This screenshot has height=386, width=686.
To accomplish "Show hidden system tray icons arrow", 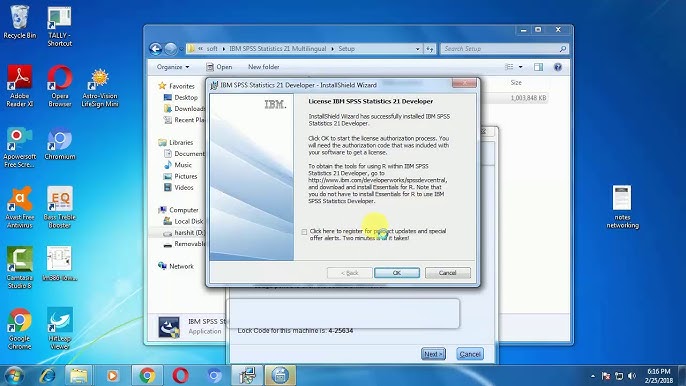I will click(x=593, y=376).
